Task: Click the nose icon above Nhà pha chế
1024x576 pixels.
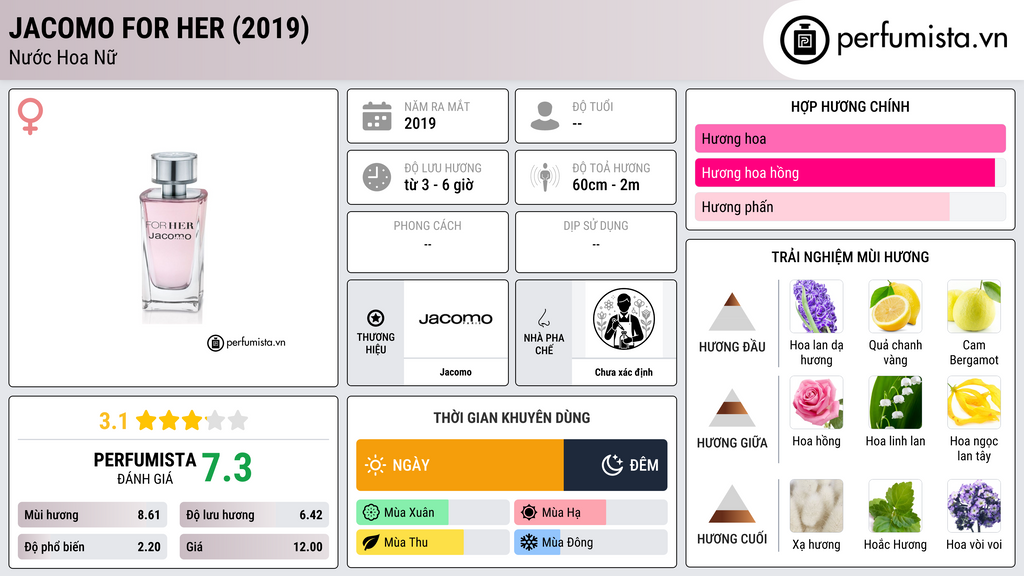Action: click(543, 318)
